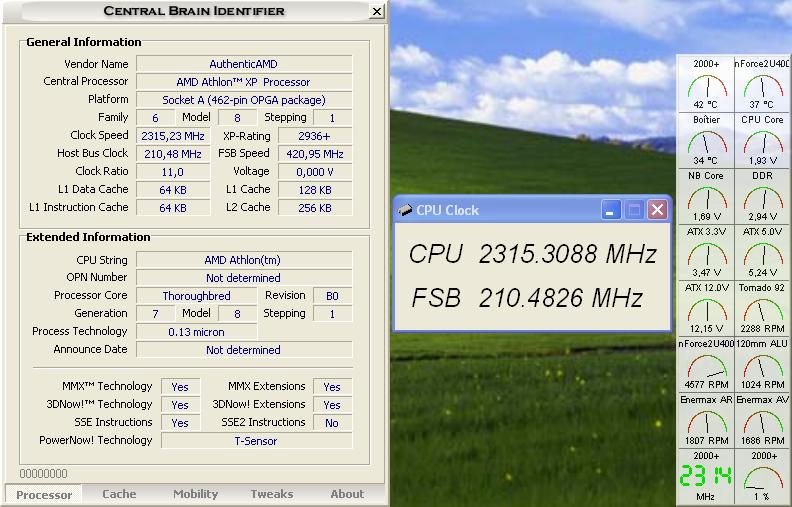Select the Clock Ratio value 11,0

pyautogui.click(x=173, y=172)
